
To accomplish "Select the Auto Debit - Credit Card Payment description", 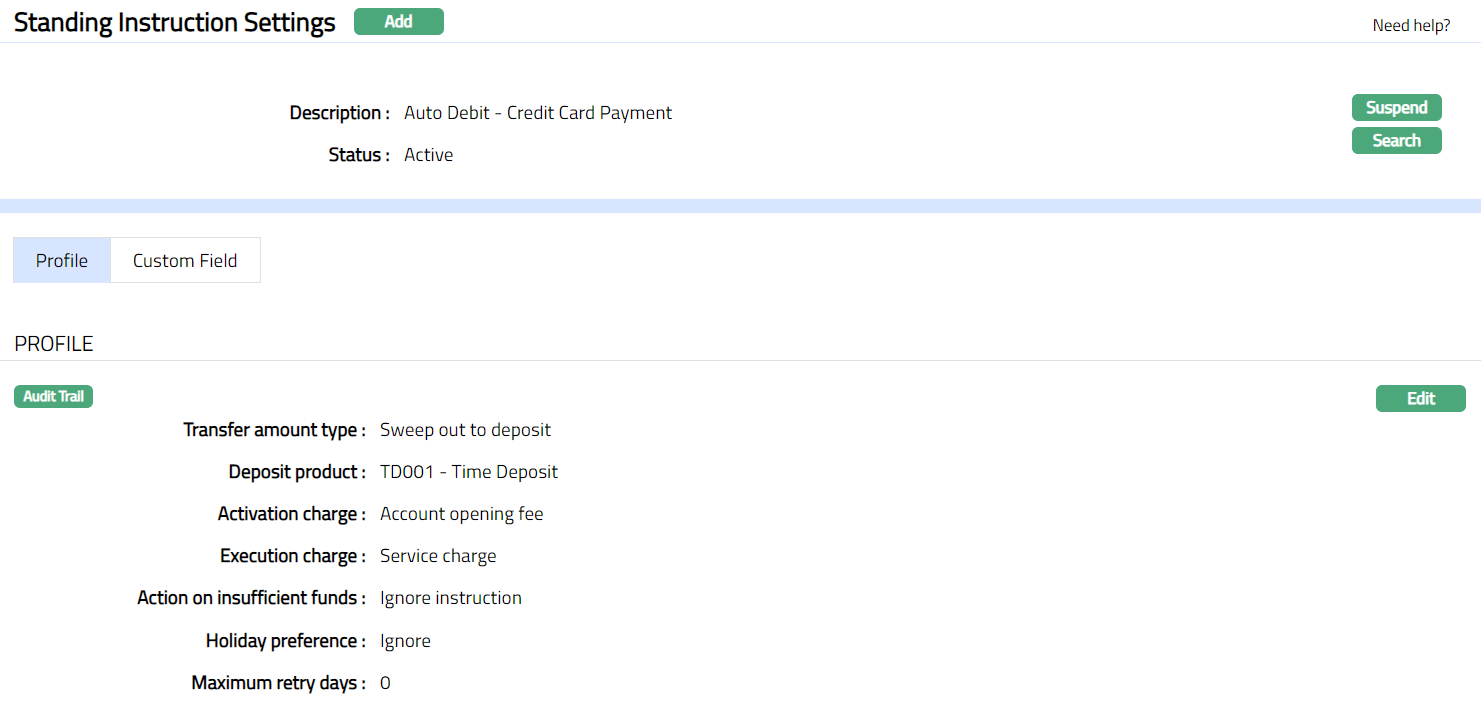I will coord(538,113).
